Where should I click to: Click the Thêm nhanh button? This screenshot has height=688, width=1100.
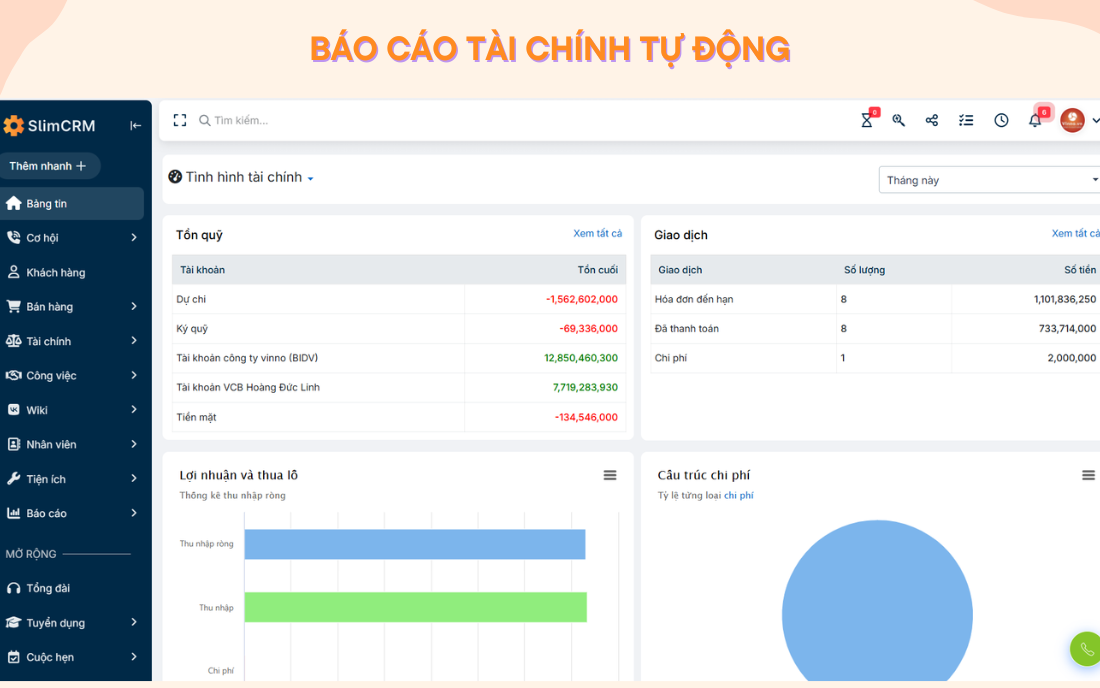50,165
